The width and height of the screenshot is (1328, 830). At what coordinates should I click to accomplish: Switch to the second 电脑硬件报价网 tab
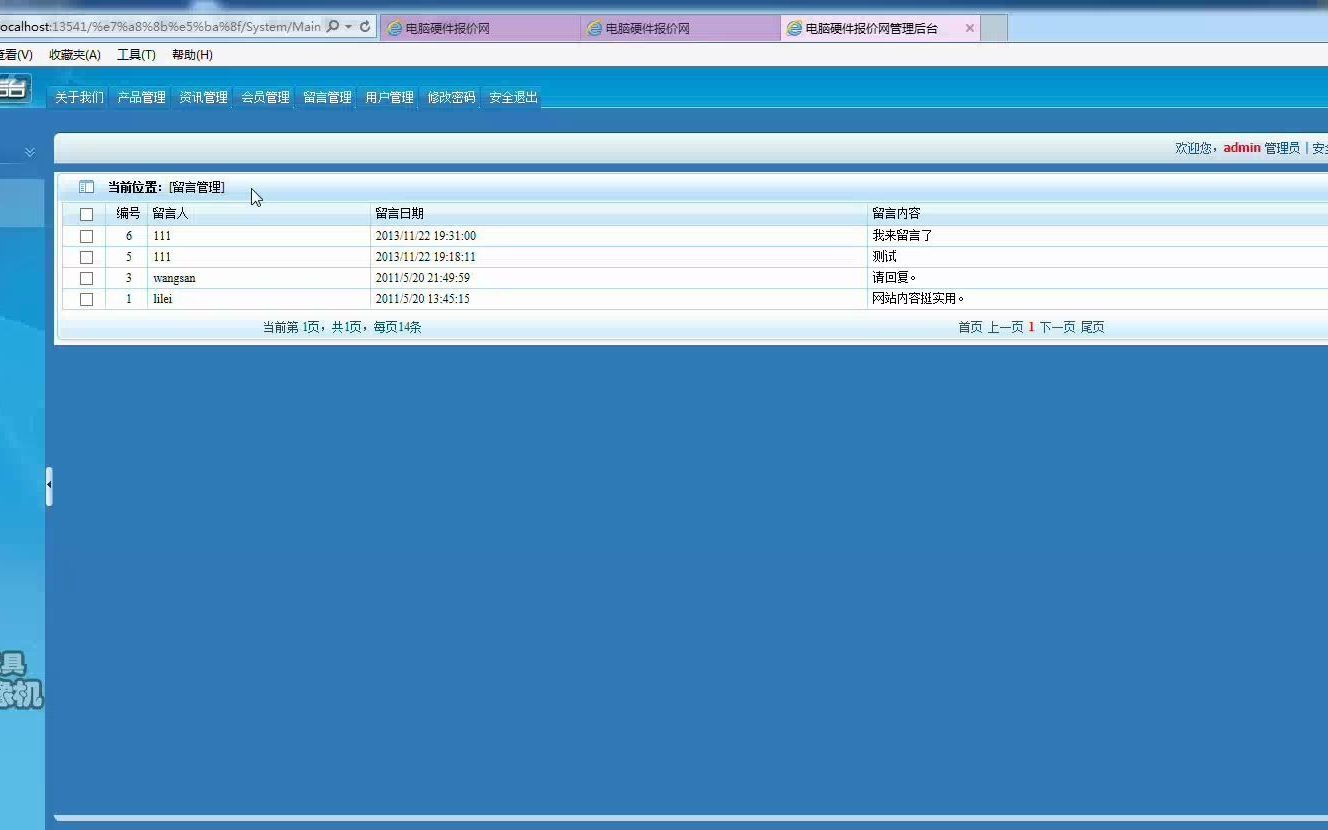tap(680, 28)
